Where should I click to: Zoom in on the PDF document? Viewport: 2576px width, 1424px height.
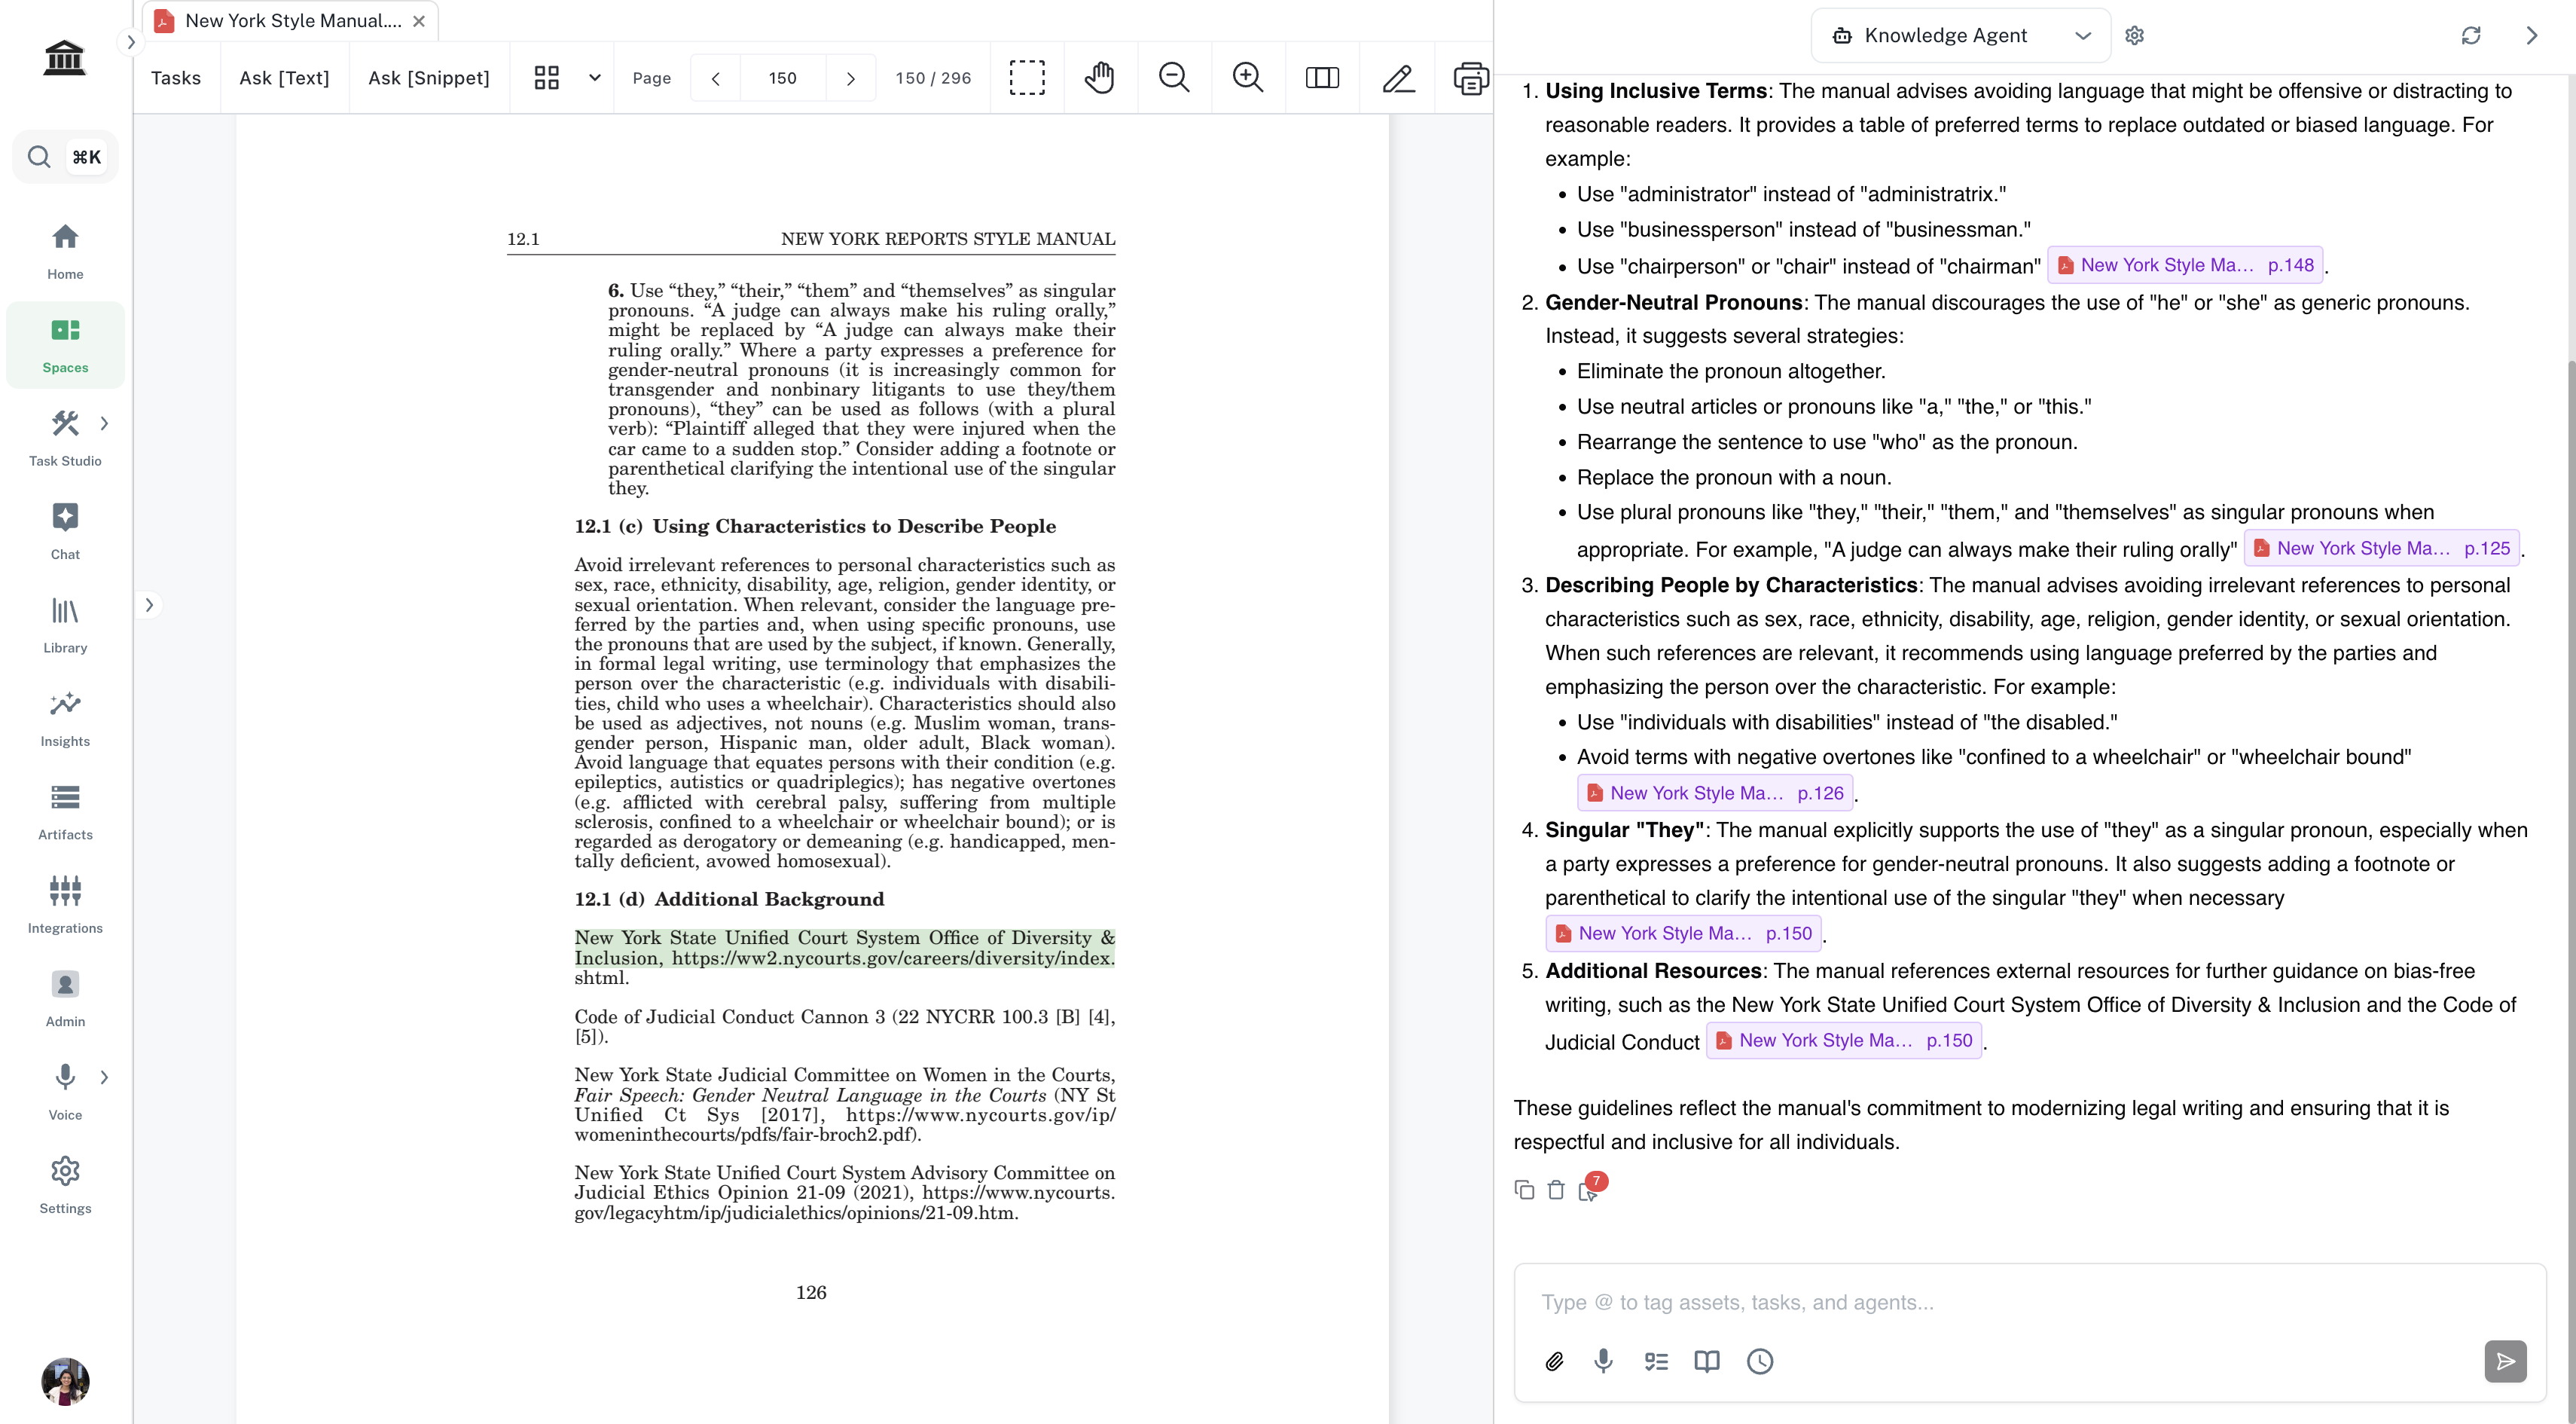(1247, 77)
